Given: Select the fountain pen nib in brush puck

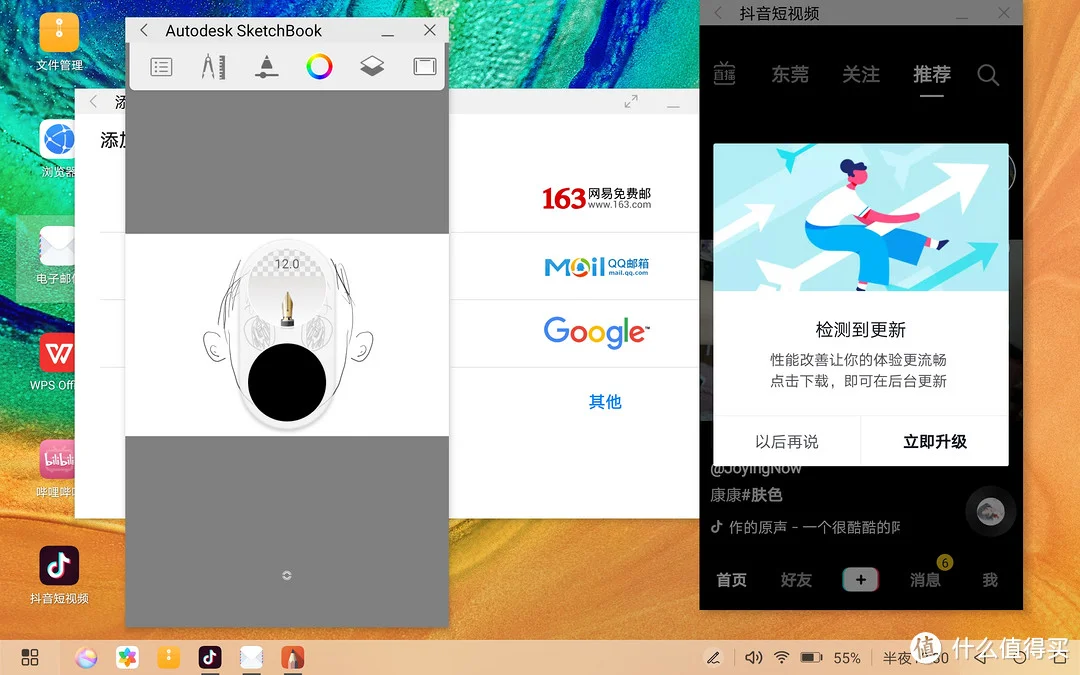Looking at the screenshot, I should click(287, 309).
